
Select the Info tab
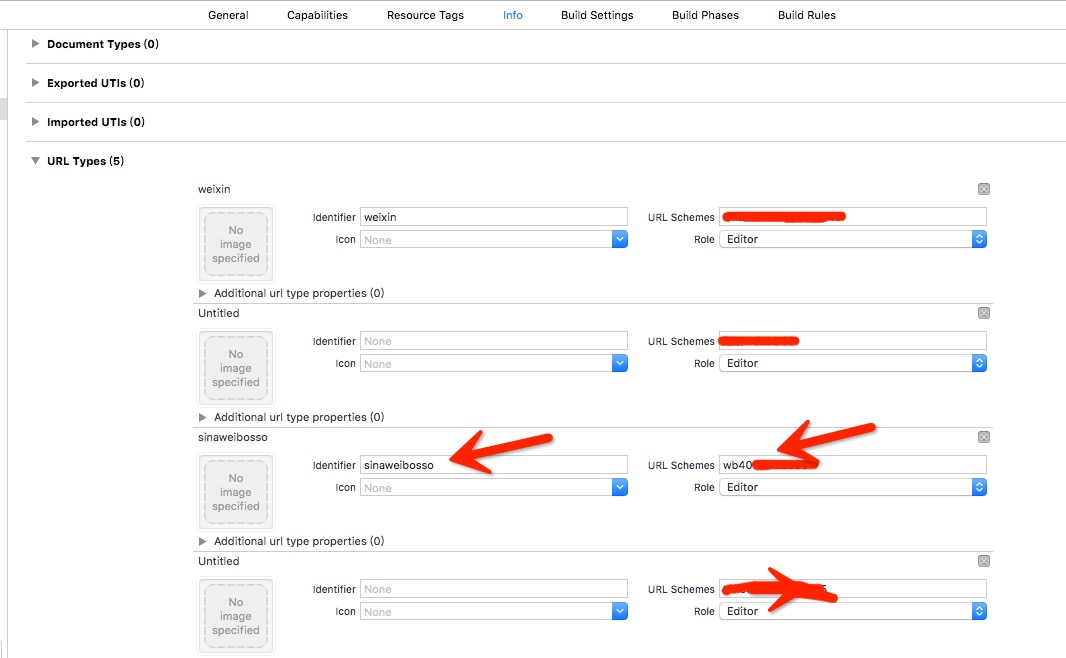click(513, 15)
